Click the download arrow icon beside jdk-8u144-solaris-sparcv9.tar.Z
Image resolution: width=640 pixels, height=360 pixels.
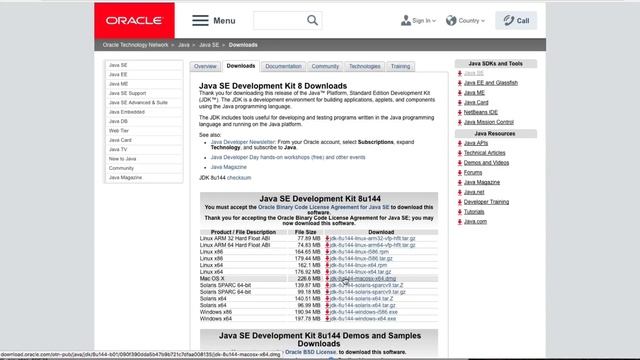pyautogui.click(x=327, y=285)
